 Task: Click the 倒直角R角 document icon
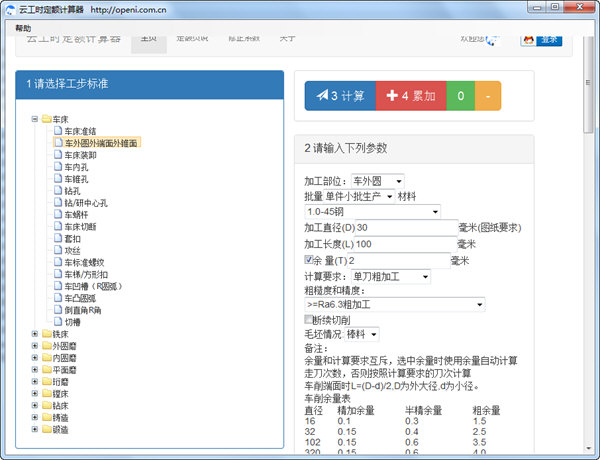[x=58, y=310]
